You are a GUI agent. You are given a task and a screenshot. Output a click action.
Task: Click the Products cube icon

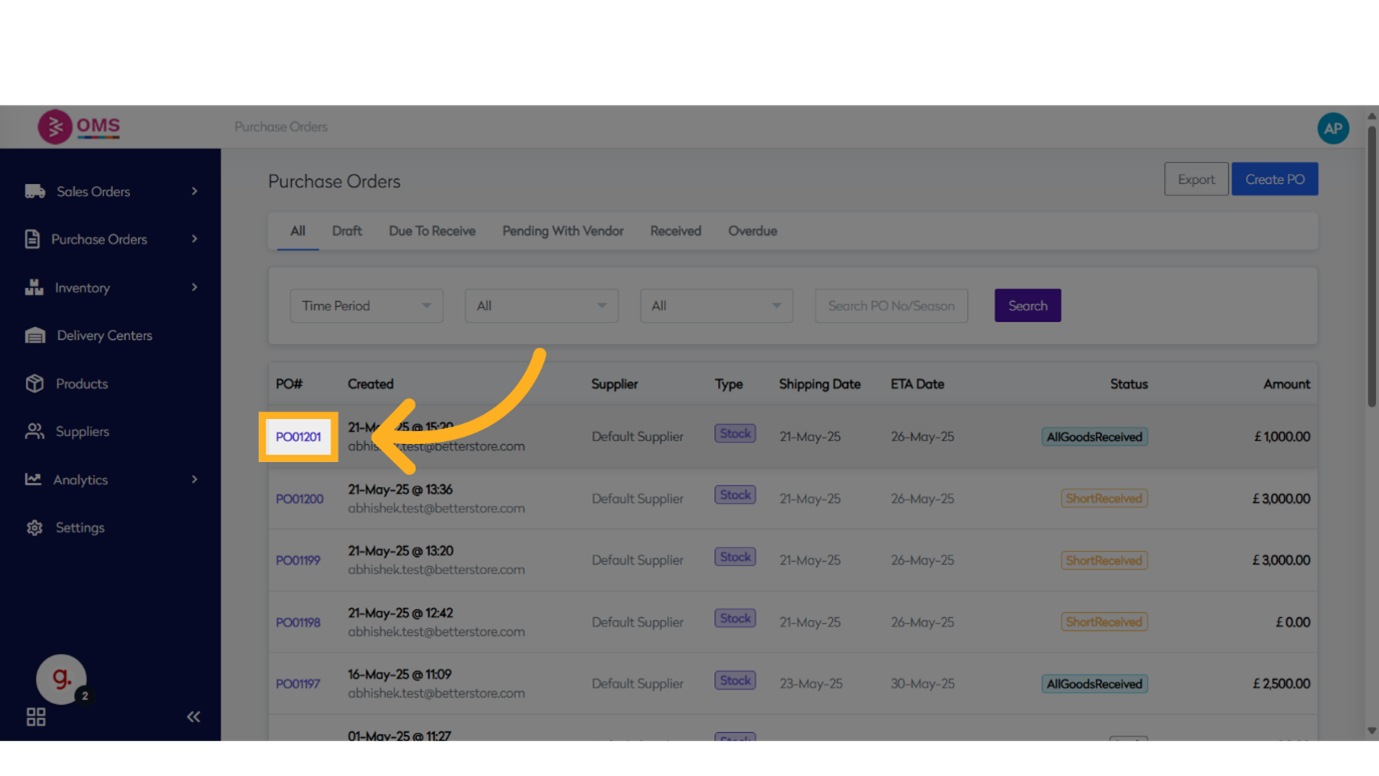click(35, 384)
